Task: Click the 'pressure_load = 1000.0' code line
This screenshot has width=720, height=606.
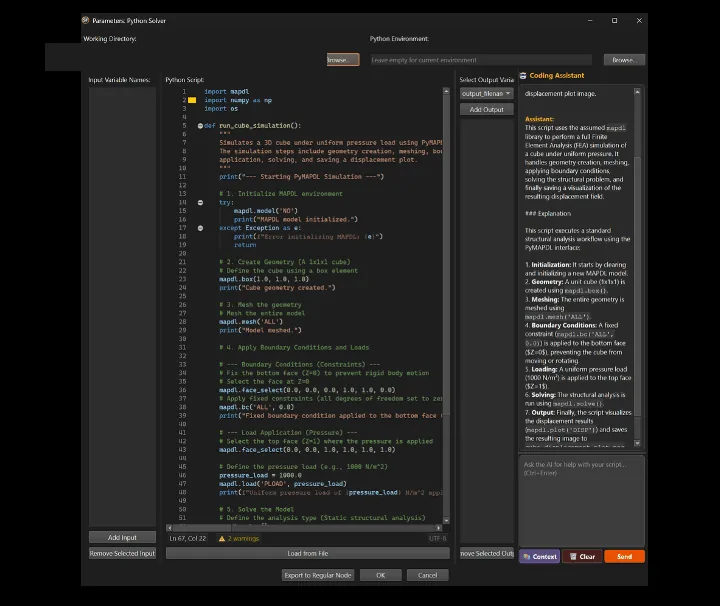Action: coord(260,475)
